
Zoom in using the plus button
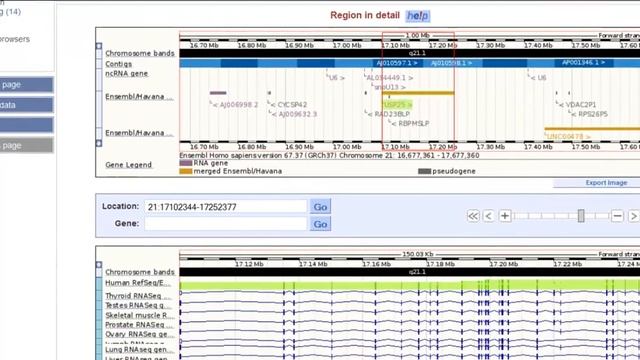point(505,216)
